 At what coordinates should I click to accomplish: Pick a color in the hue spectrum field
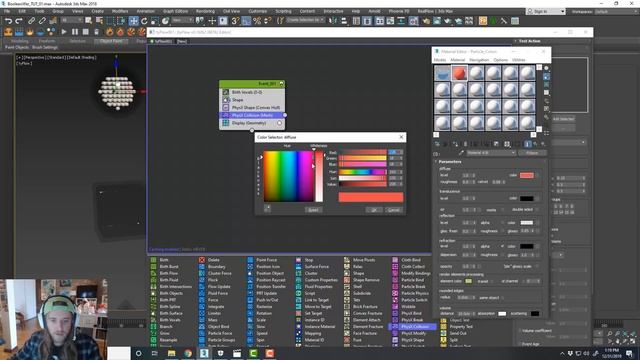pos(288,176)
